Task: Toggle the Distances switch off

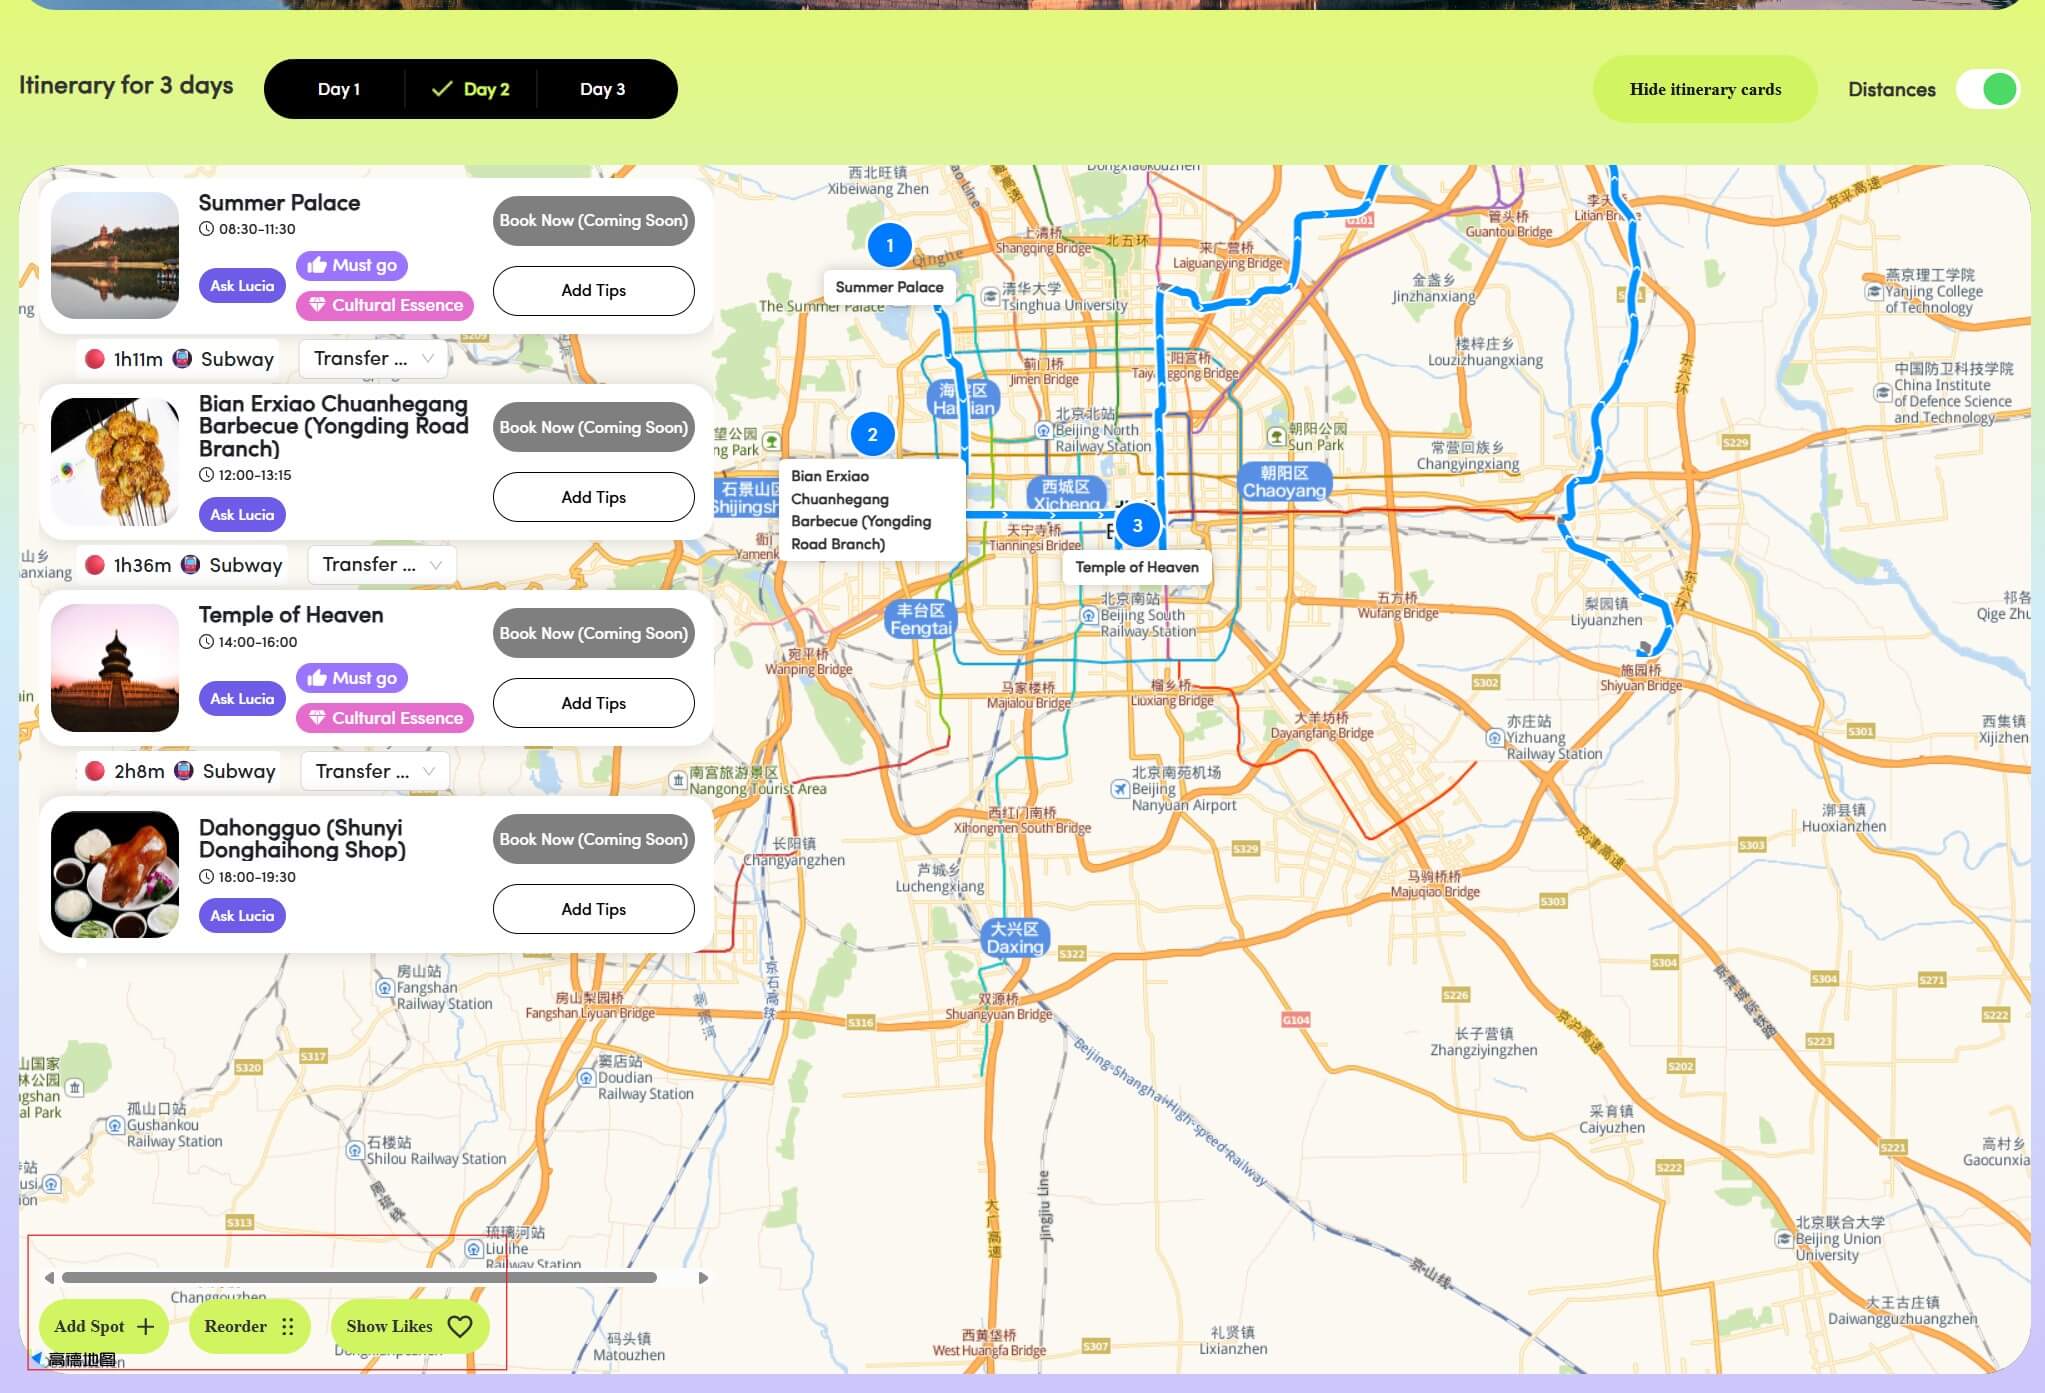Action: (x=1987, y=89)
